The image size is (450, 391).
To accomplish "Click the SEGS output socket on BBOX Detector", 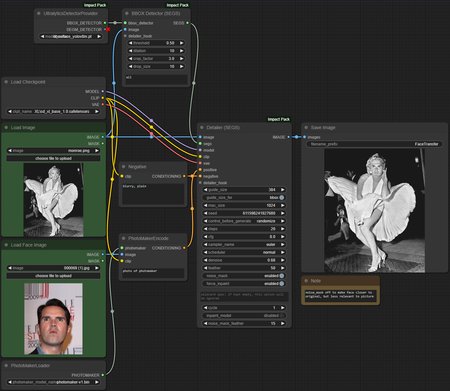I will click(187, 23).
